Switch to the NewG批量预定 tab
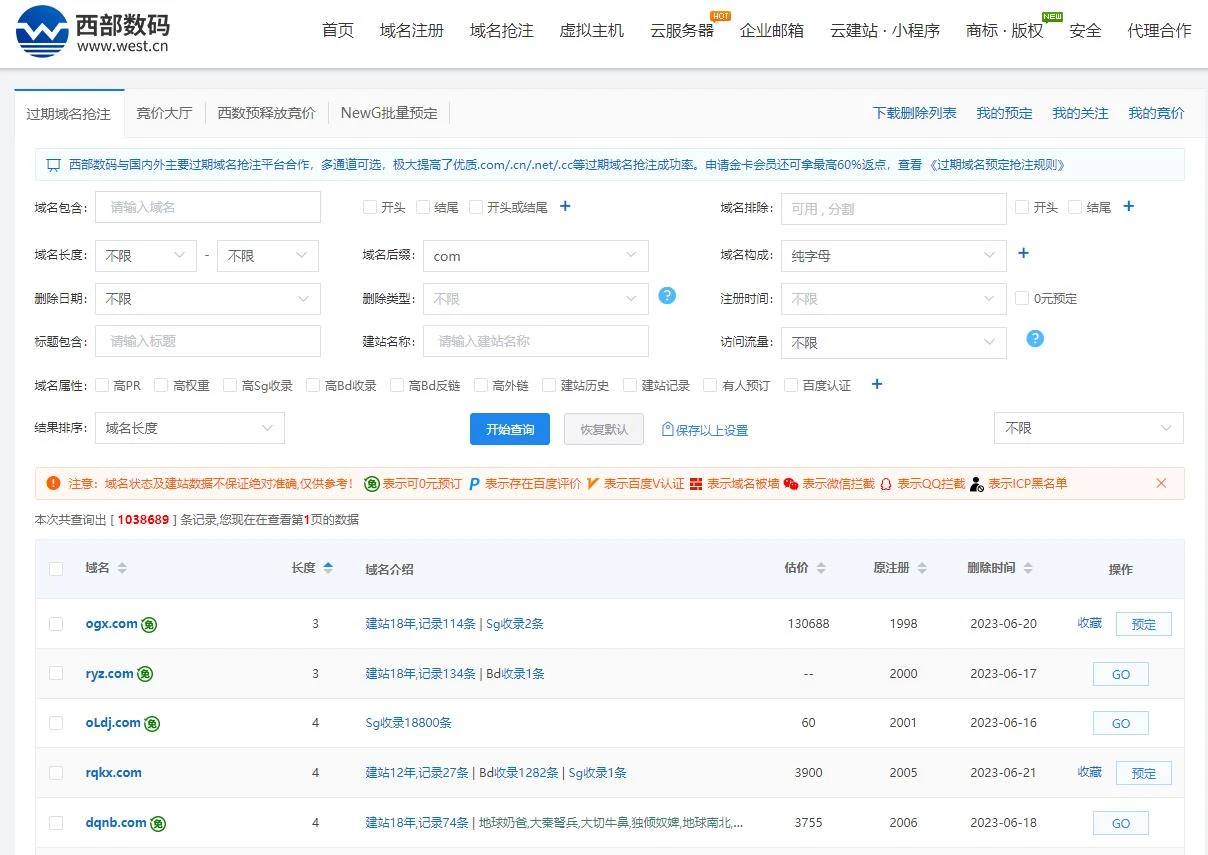 389,113
